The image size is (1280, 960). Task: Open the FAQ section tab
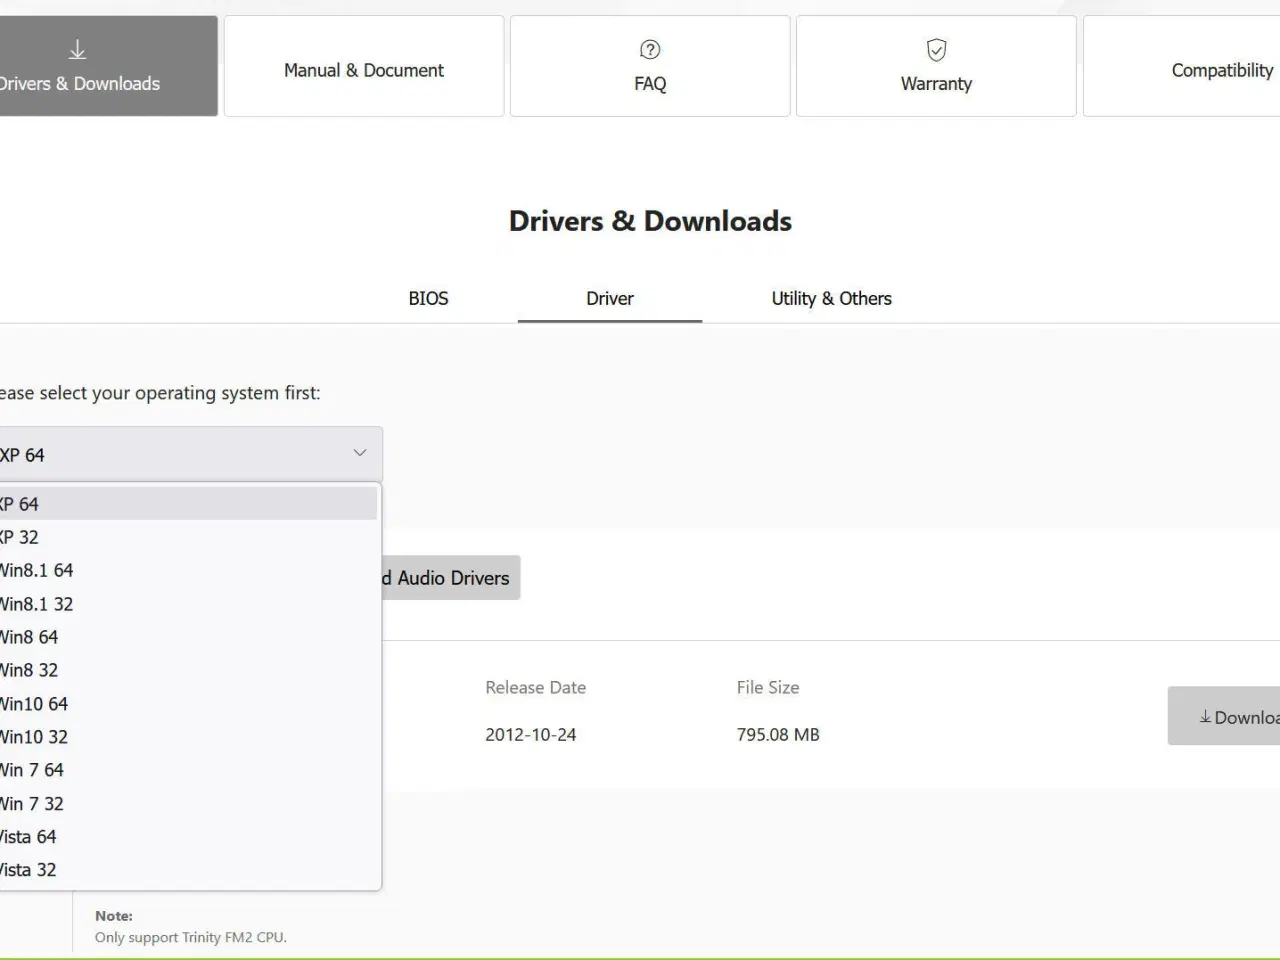click(x=650, y=66)
